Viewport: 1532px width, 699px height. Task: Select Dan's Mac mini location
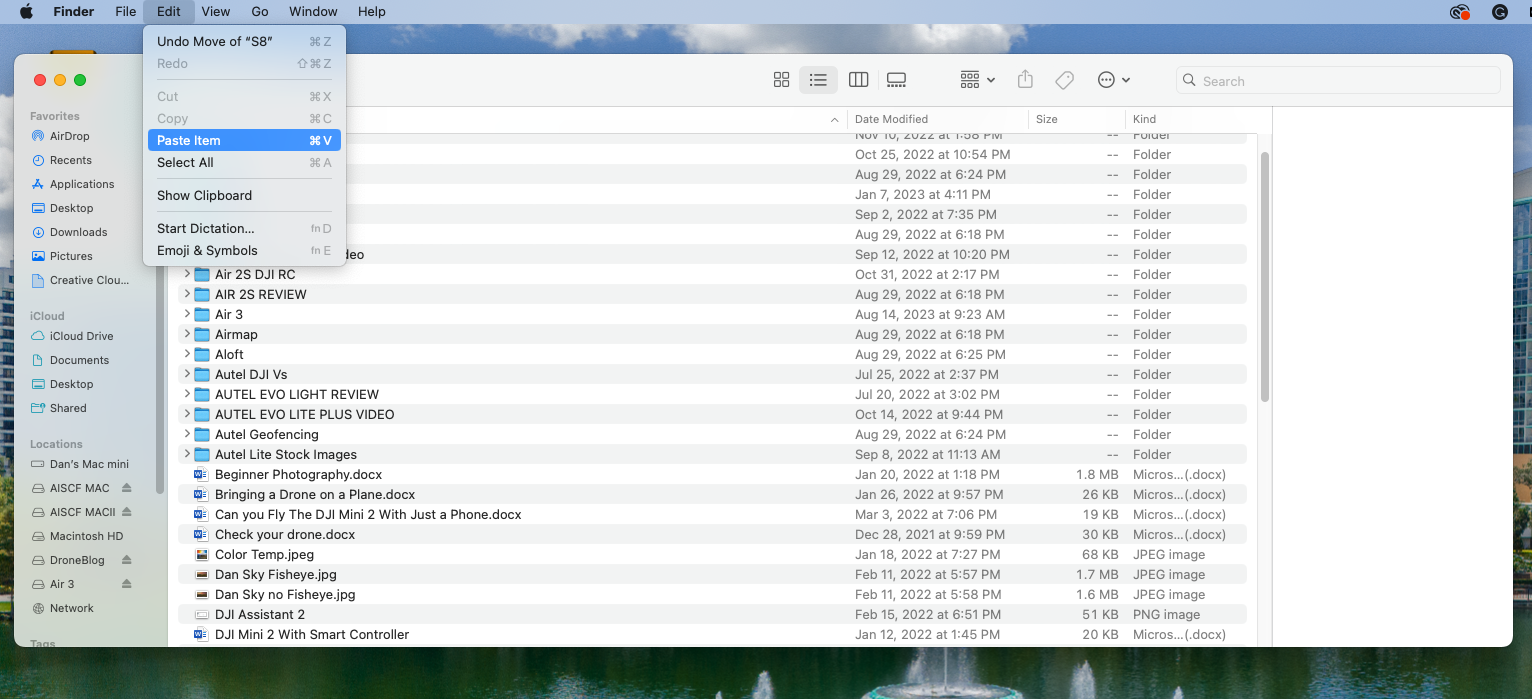coord(89,464)
